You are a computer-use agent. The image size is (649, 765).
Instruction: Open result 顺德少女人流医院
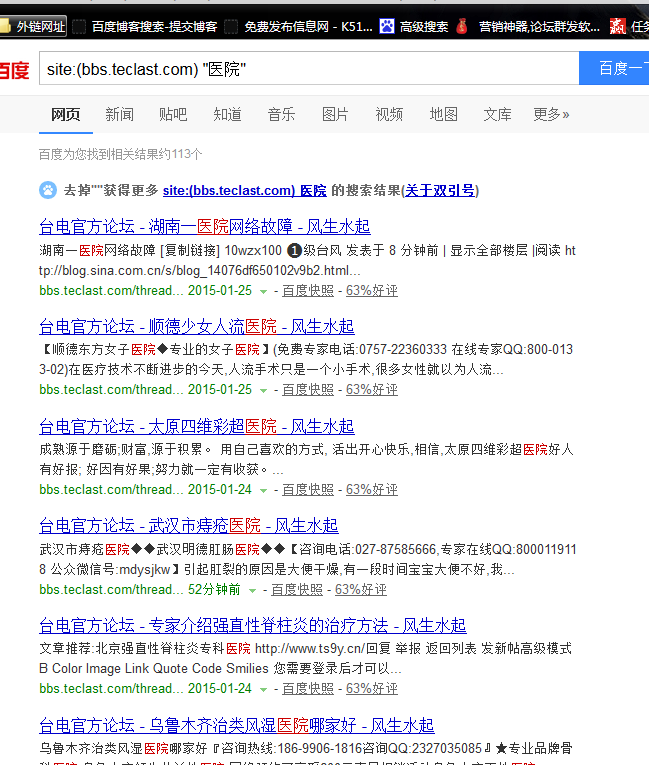pyautogui.click(x=197, y=326)
